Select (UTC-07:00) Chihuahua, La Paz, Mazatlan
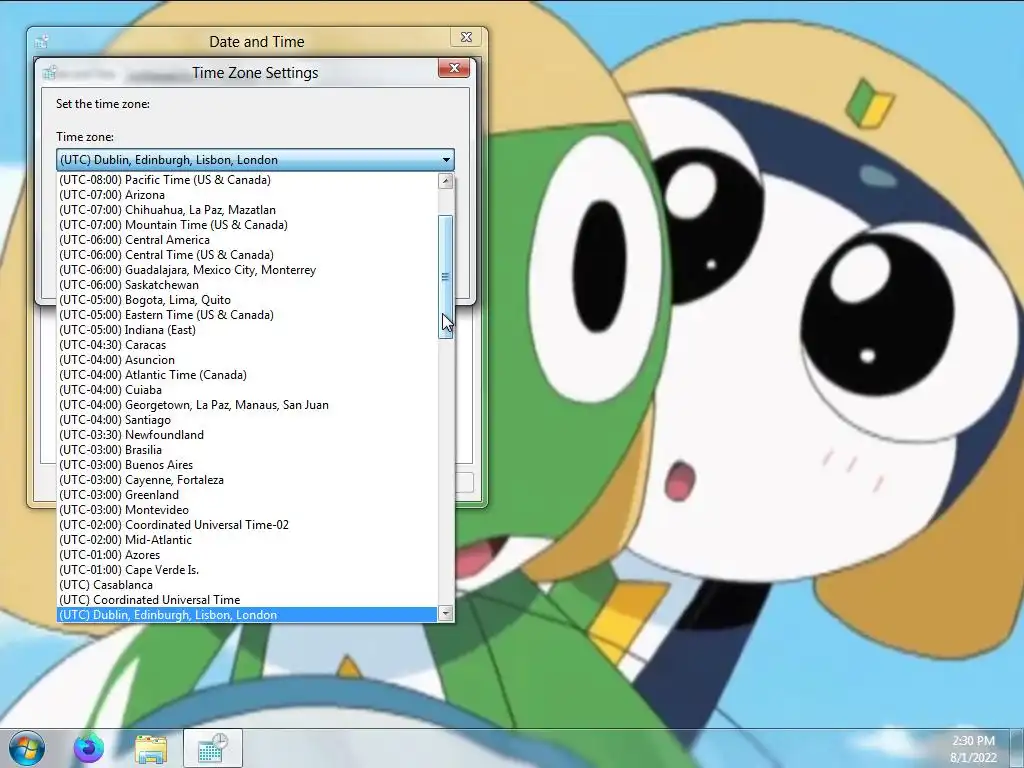This screenshot has height=768, width=1024. 247,210
